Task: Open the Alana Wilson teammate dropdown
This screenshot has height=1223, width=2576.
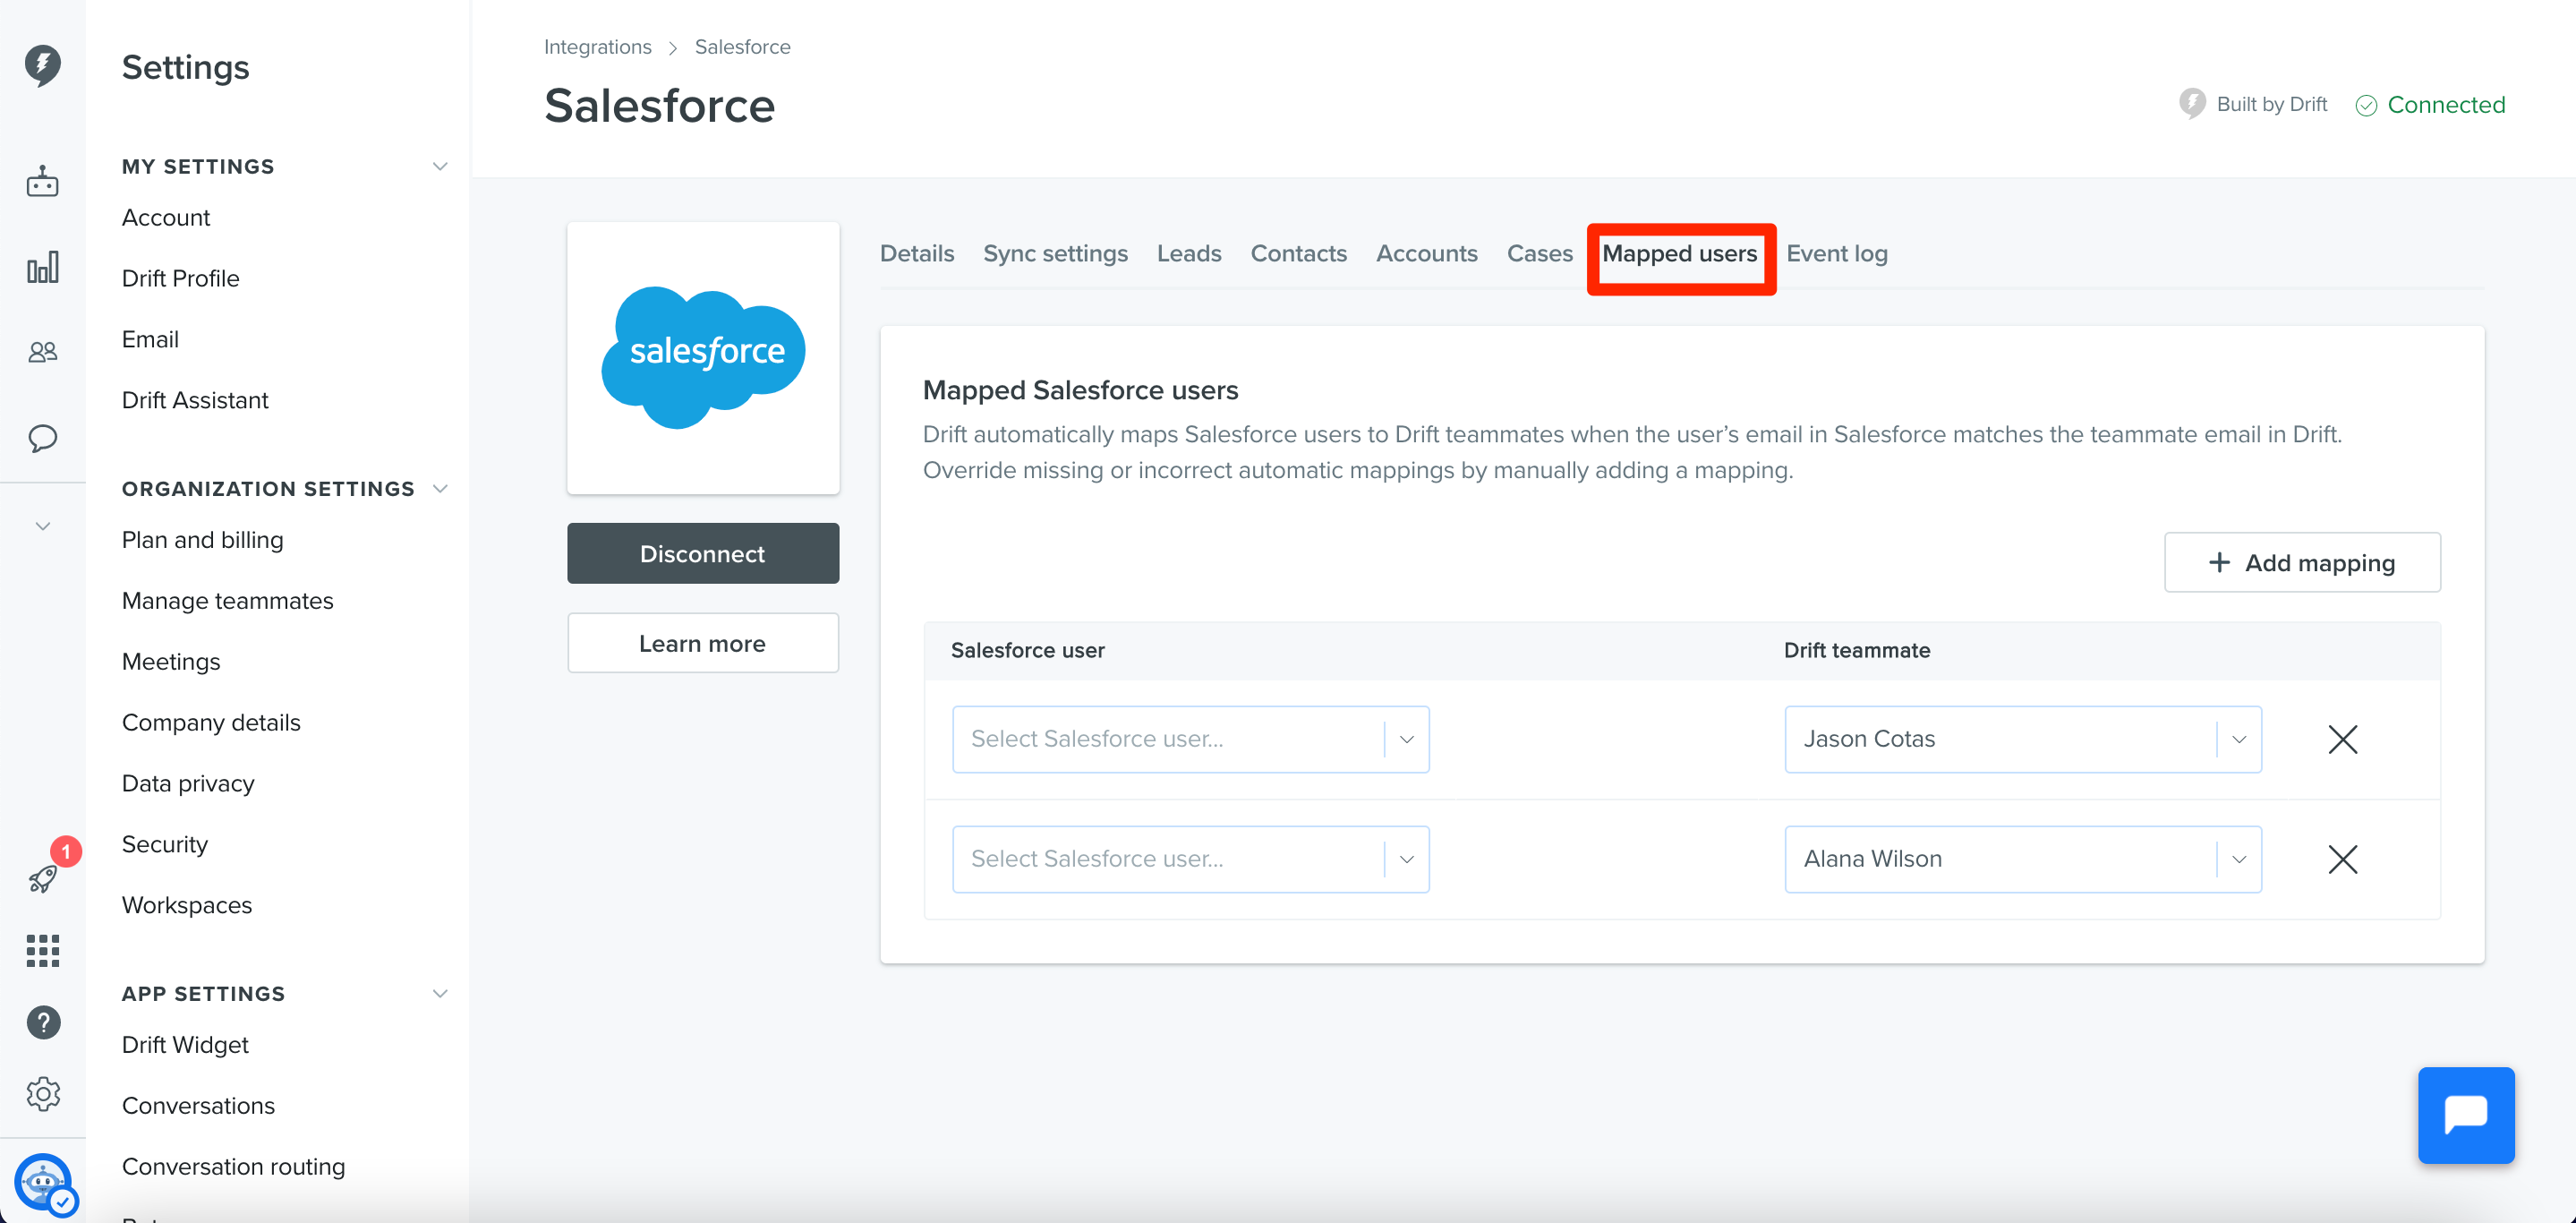Action: [2022, 859]
